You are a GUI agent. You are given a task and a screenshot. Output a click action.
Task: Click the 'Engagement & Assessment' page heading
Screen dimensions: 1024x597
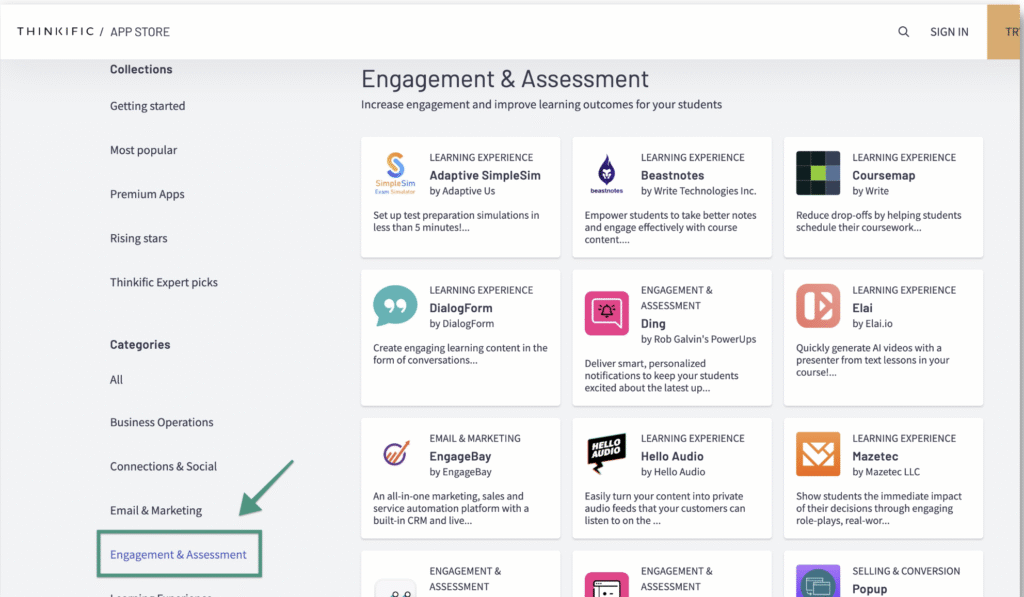[505, 79]
